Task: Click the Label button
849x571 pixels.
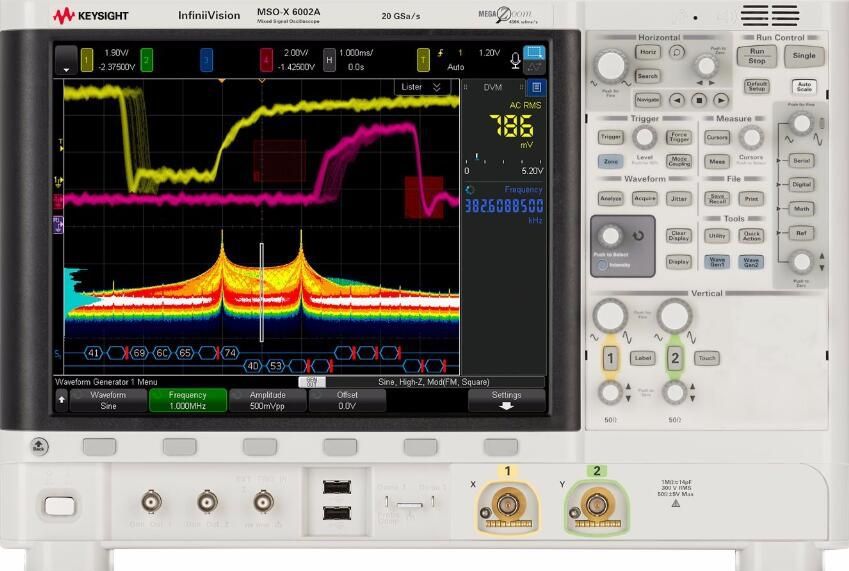Action: click(643, 358)
